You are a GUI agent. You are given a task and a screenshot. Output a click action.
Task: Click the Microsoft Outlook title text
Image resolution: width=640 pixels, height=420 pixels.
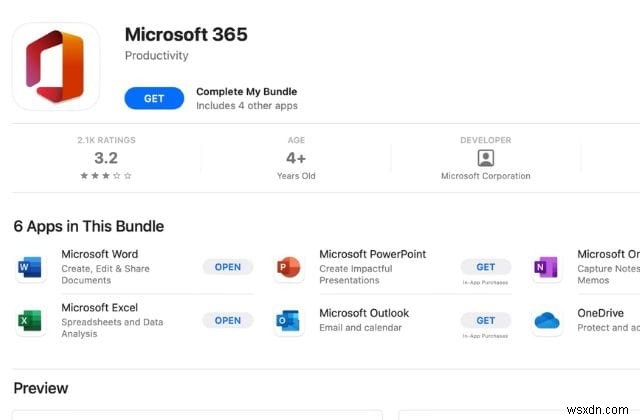[x=364, y=313]
